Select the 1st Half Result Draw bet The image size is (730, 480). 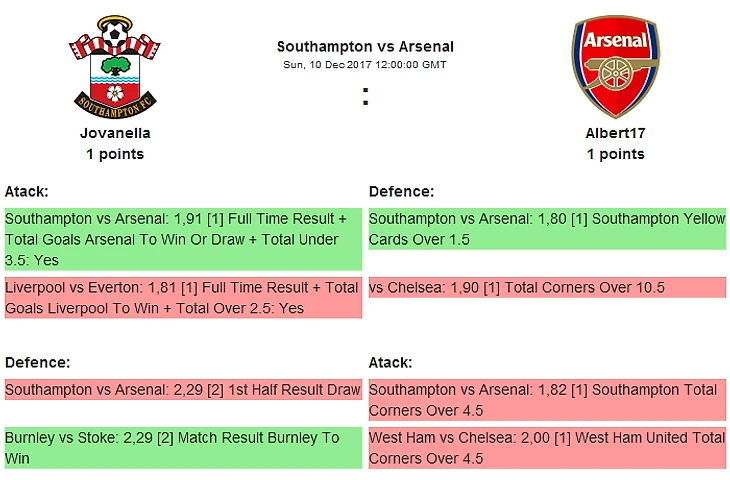coord(181,390)
